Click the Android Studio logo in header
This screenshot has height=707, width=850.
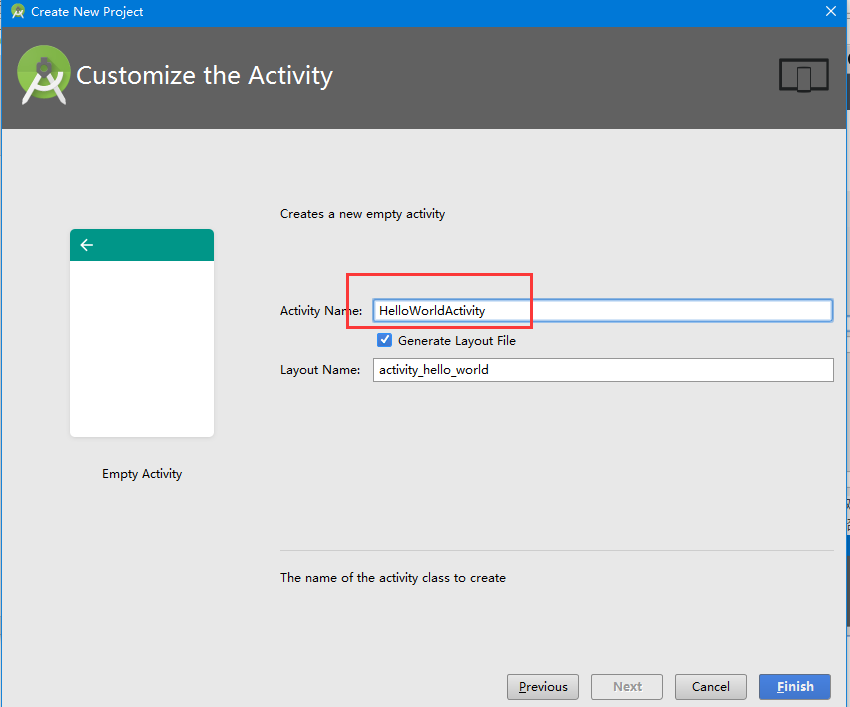point(44,75)
